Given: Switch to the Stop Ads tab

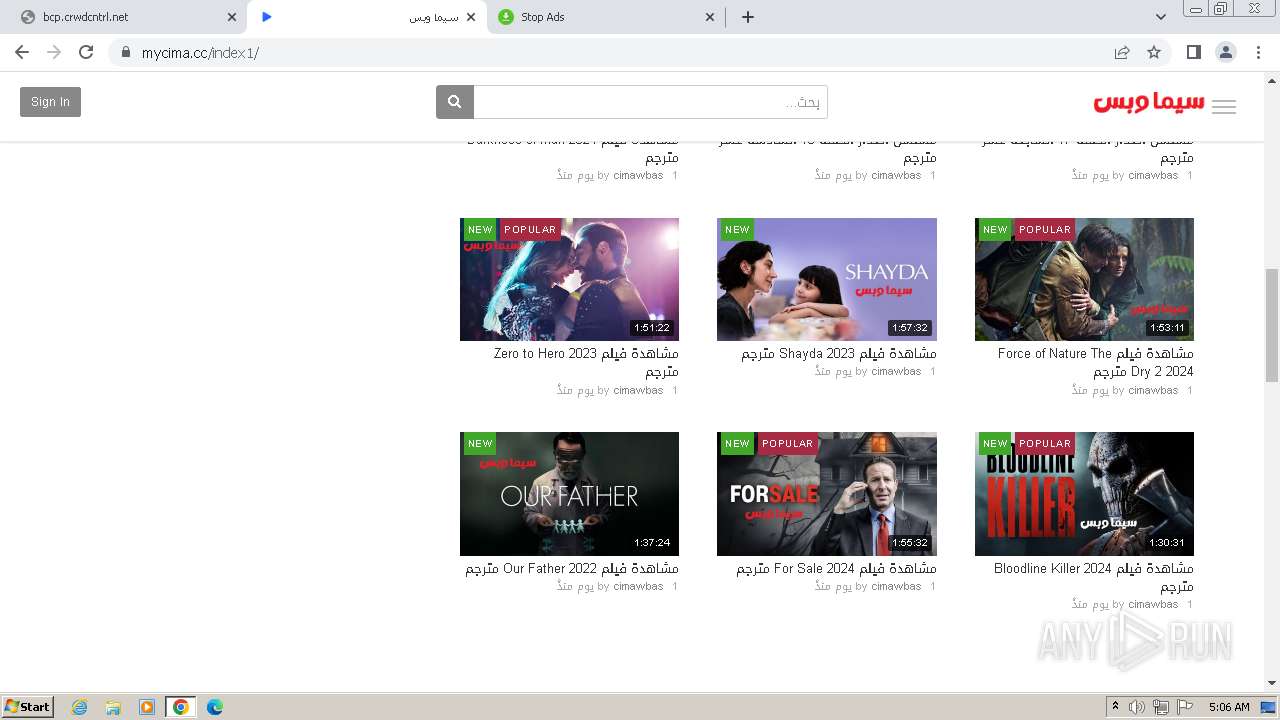Looking at the screenshot, I should pyautogui.click(x=606, y=17).
